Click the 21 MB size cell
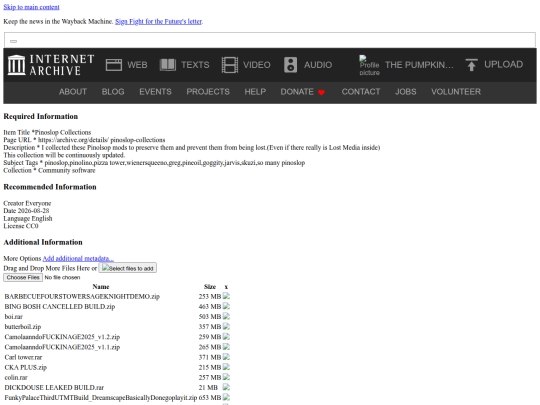The height and width of the screenshot is (405, 540). 208,387
